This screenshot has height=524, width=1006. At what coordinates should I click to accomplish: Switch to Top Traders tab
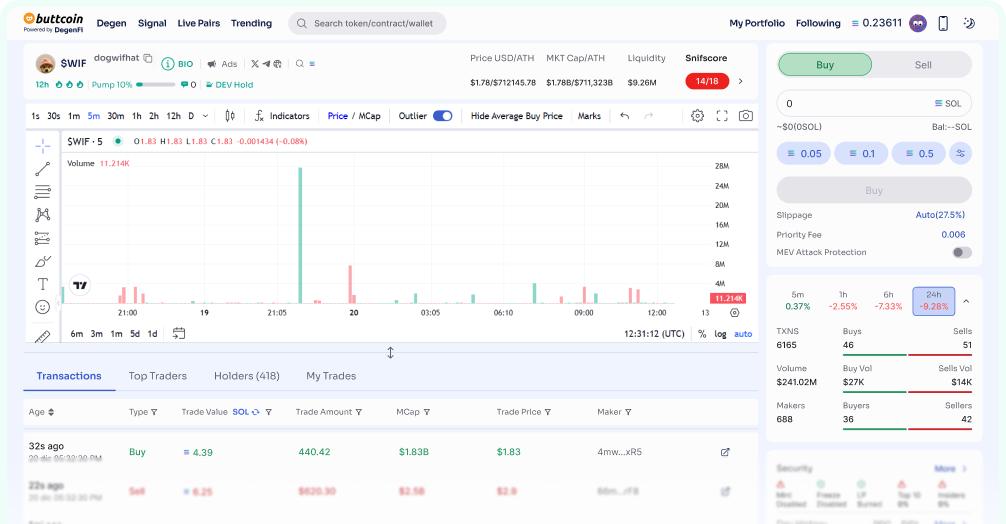click(157, 376)
